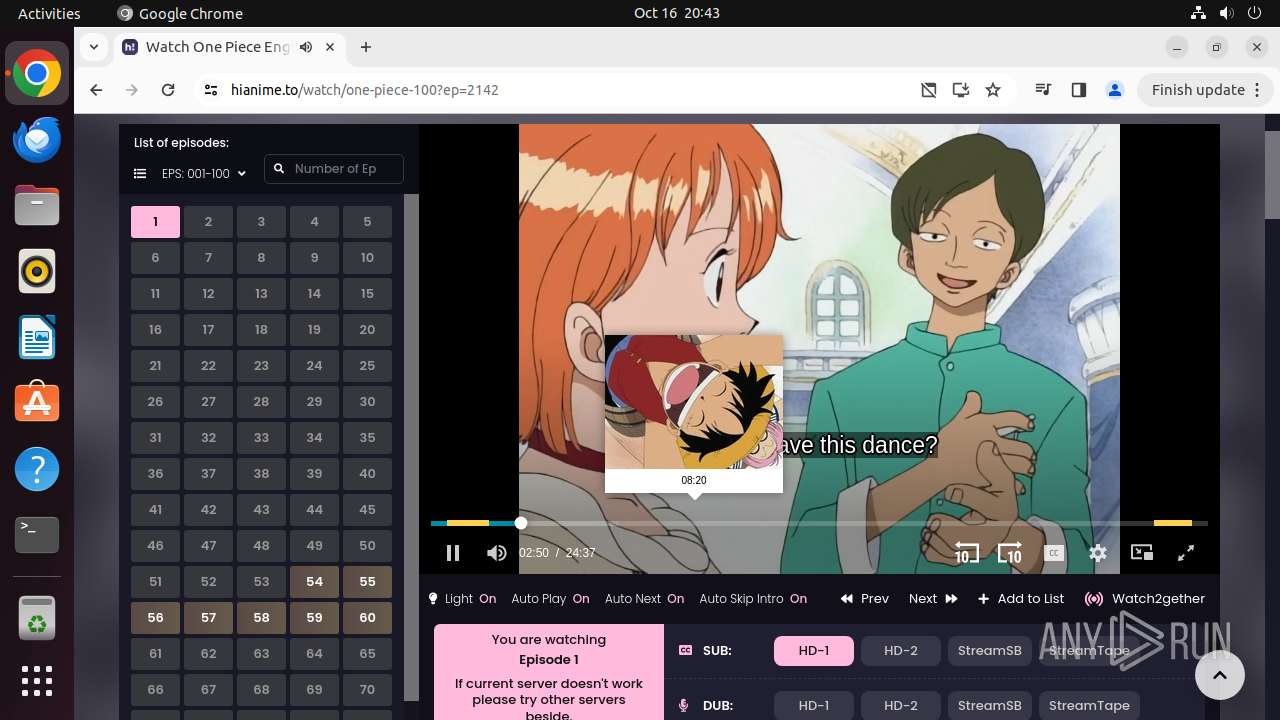Open Watch2gether
Image resolution: width=1280 pixels, height=720 pixels.
point(1145,599)
